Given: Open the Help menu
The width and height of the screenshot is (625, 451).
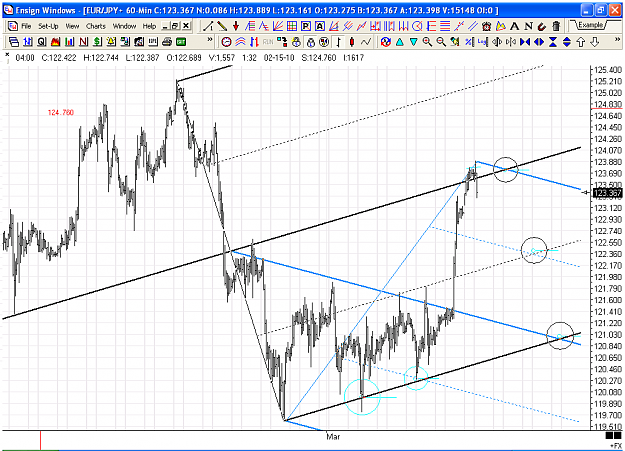Looking at the screenshot, I should pos(149,26).
